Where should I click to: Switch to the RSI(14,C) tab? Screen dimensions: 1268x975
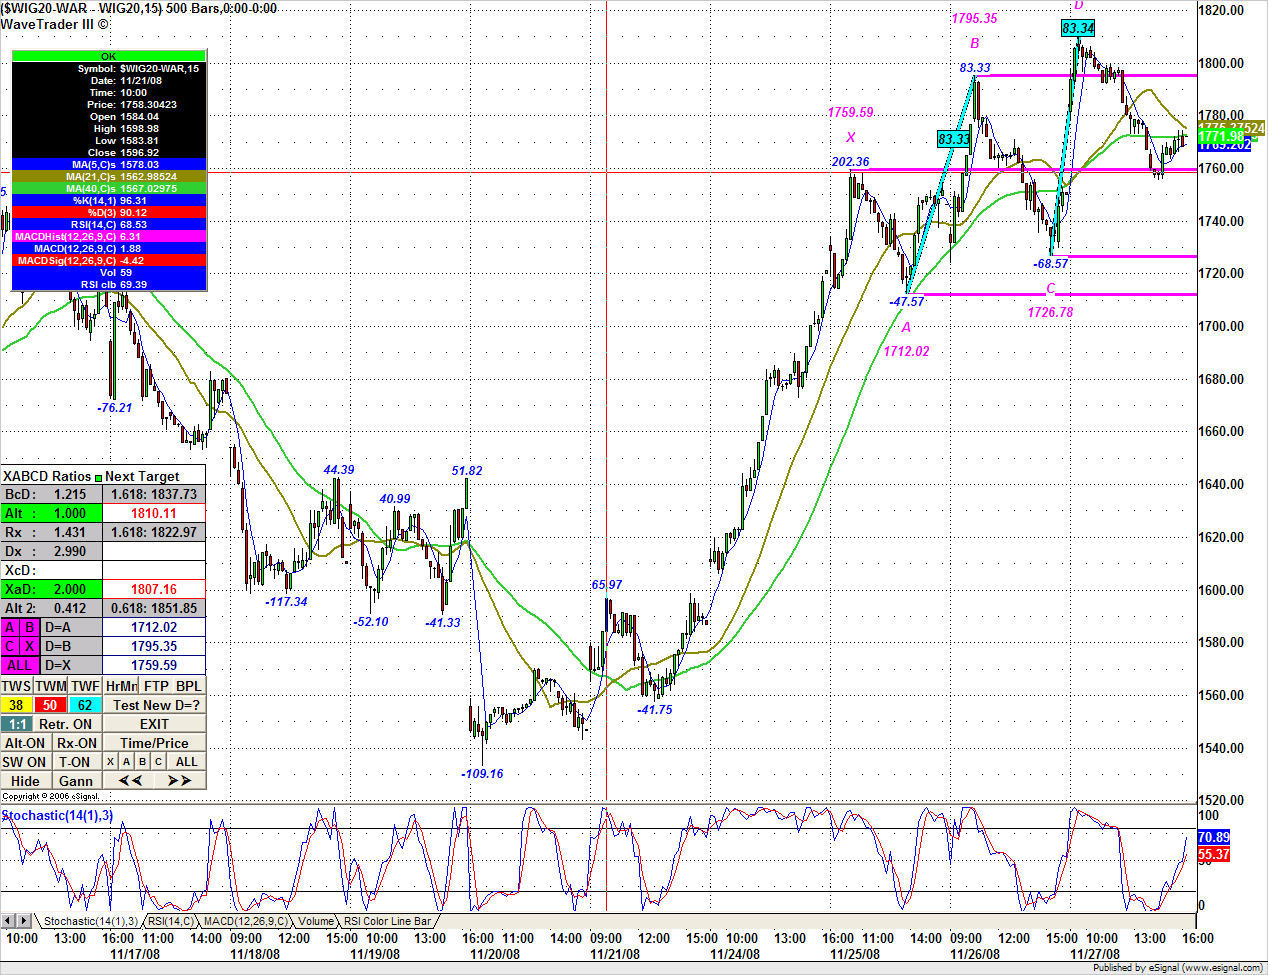click(171, 921)
